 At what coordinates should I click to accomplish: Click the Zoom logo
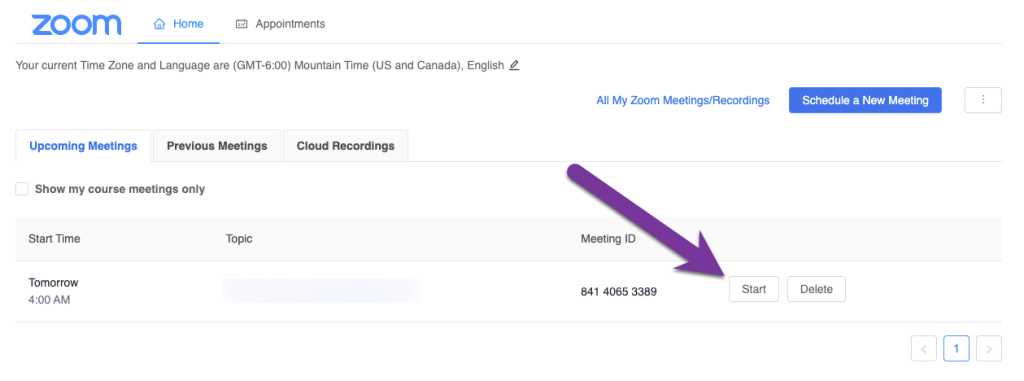[x=76, y=24]
